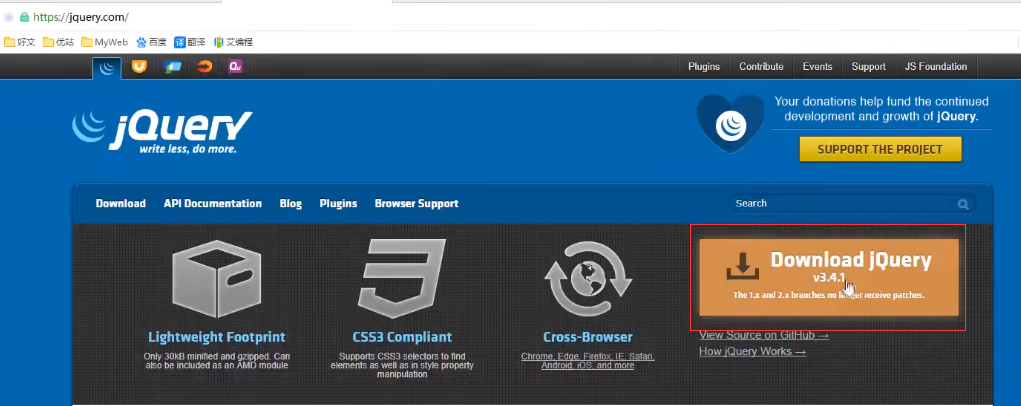Image resolution: width=1021 pixels, height=406 pixels.
Task: Click the Download jQuery v3.4.1 button
Action: tap(829, 277)
